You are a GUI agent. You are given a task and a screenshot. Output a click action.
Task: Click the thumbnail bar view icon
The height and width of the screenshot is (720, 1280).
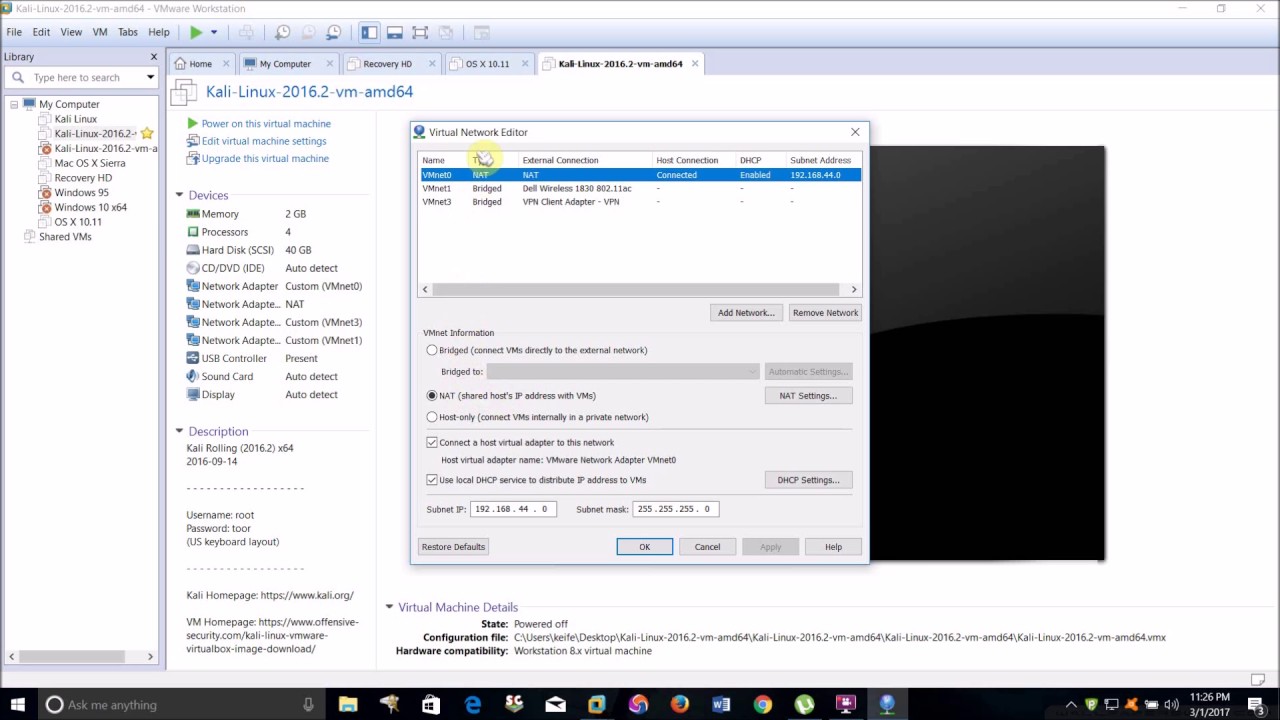pos(395,32)
